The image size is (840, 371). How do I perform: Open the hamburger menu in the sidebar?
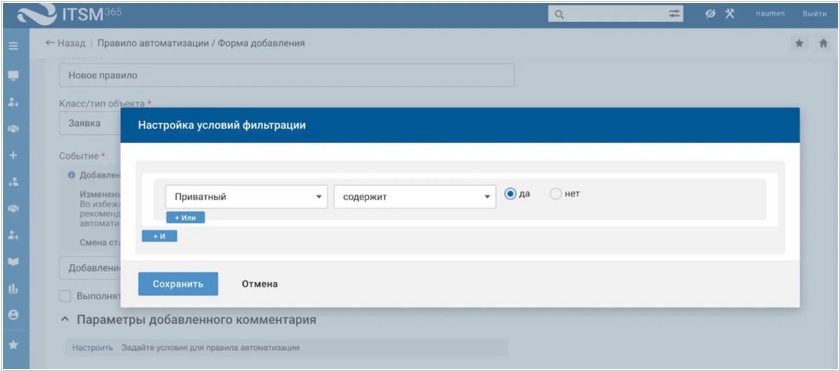[x=13, y=47]
